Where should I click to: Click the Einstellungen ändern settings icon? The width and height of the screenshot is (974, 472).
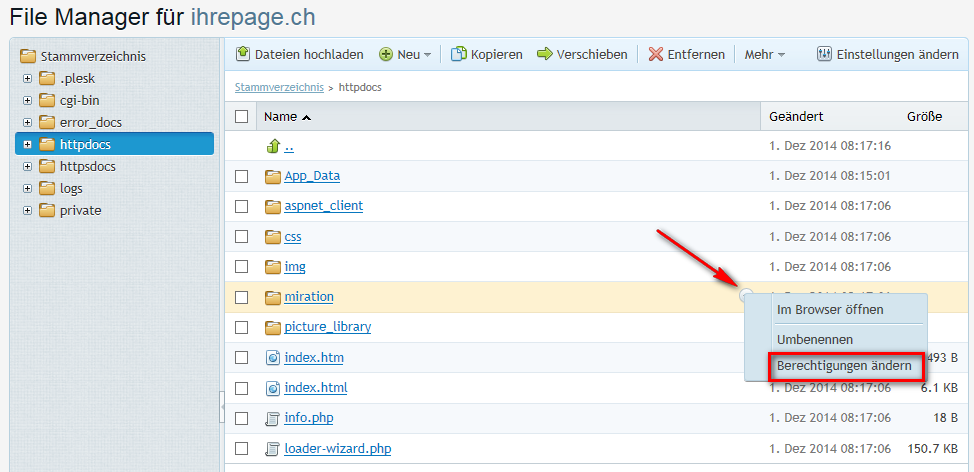tap(824, 54)
